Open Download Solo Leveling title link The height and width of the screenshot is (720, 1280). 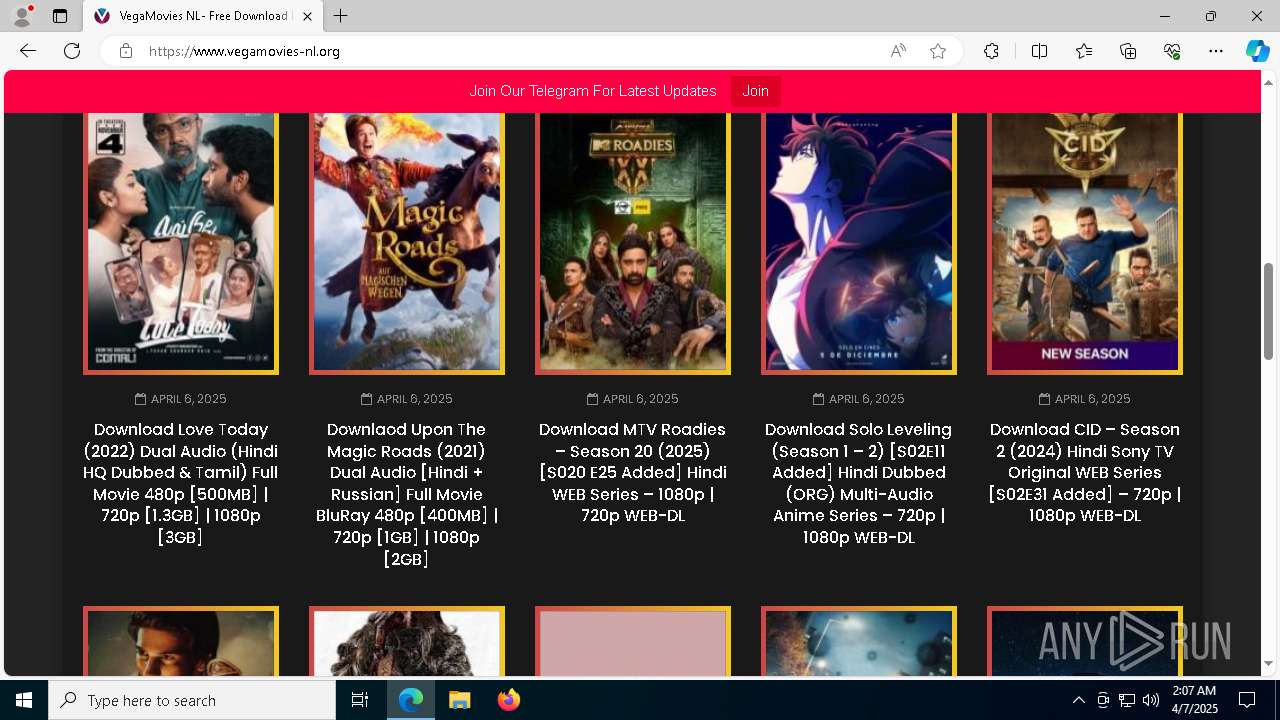859,483
